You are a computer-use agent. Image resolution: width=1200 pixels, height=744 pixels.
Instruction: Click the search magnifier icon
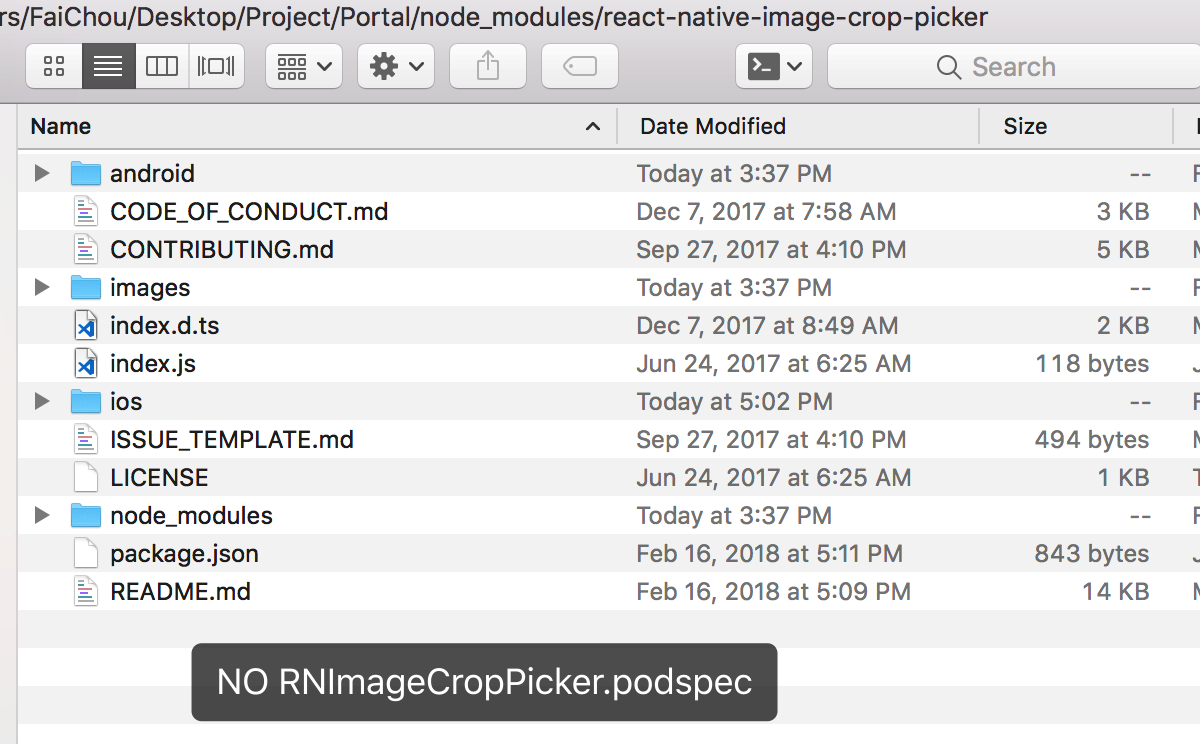948,66
